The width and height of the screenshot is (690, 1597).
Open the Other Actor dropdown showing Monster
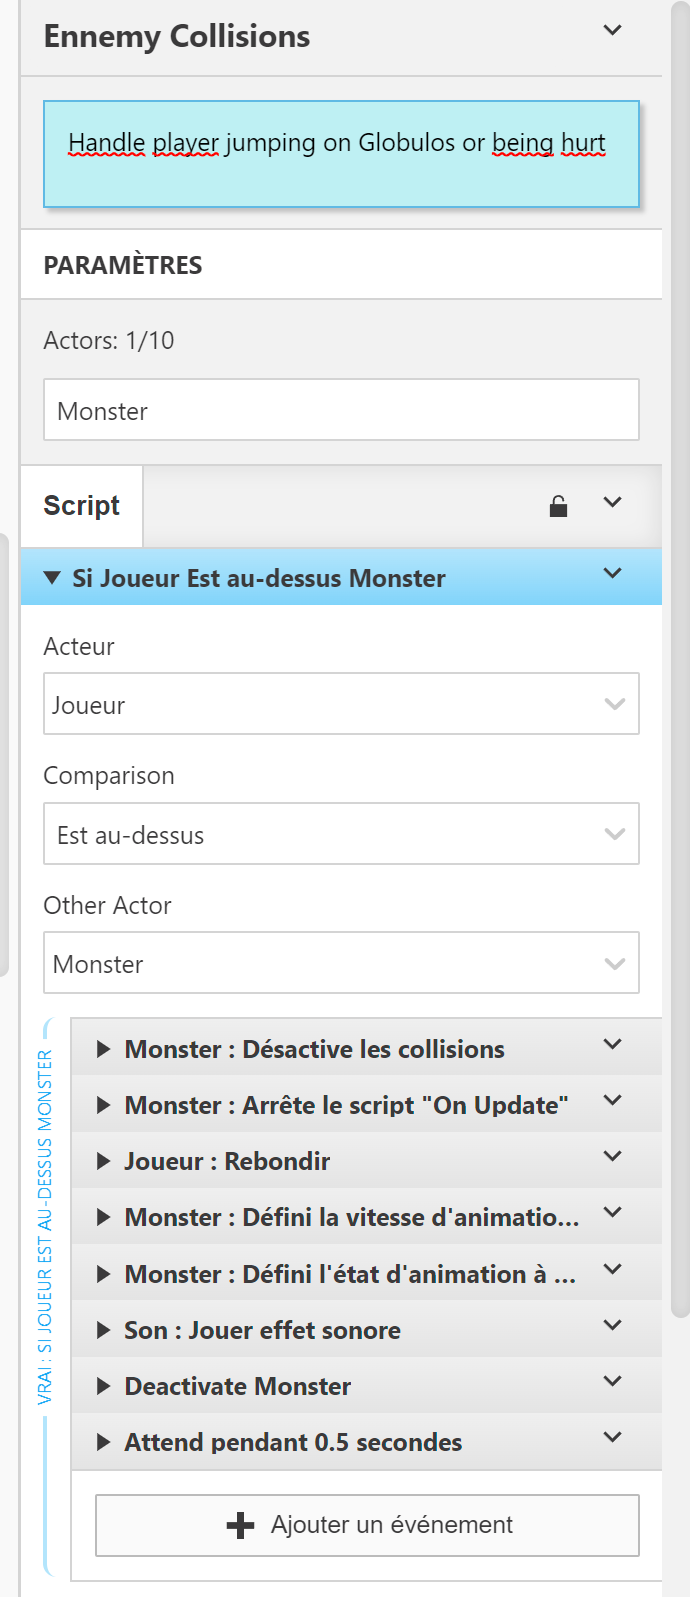point(341,963)
